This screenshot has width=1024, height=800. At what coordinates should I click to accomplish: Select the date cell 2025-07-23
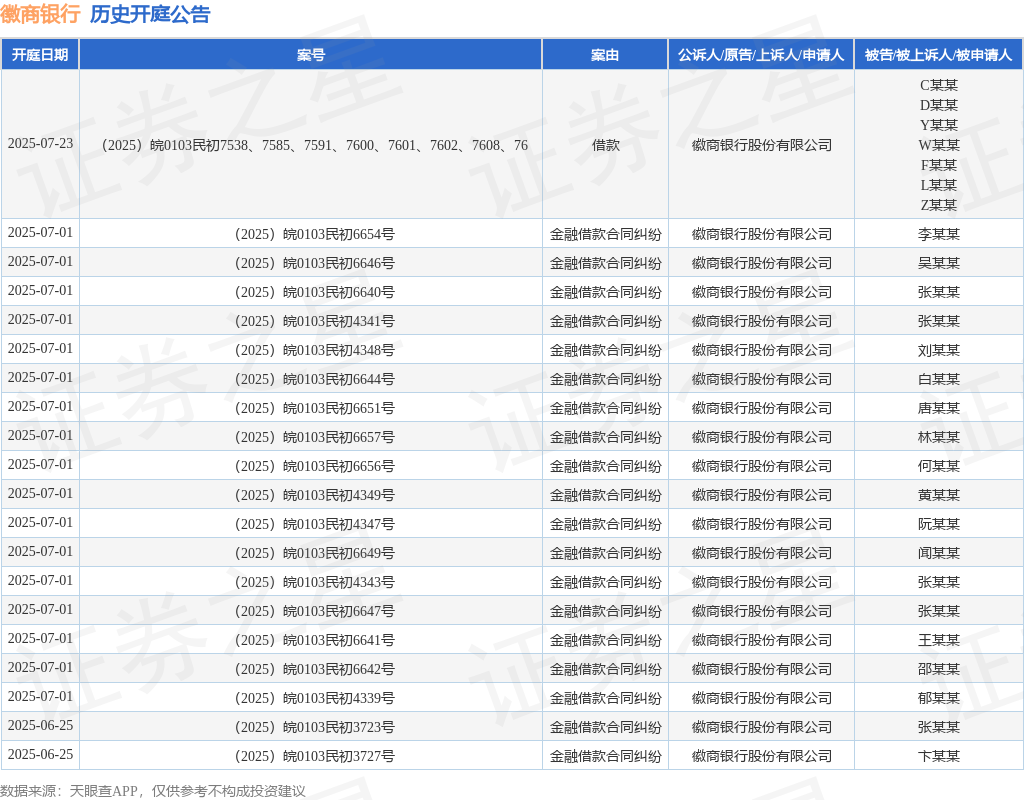[x=40, y=144]
